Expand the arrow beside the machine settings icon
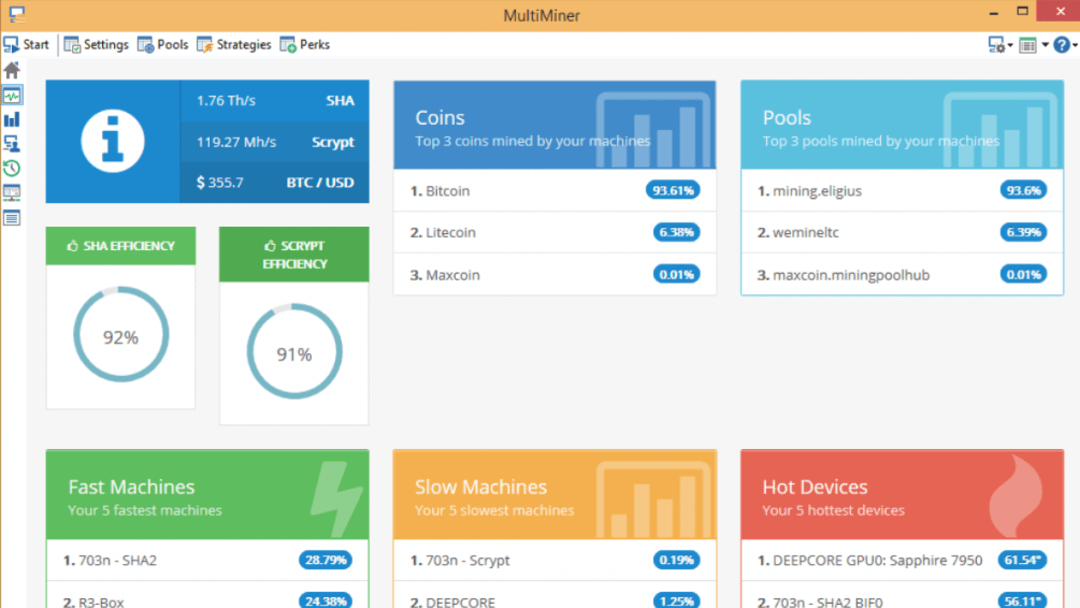Viewport: 1080px width, 608px height. tap(1010, 45)
